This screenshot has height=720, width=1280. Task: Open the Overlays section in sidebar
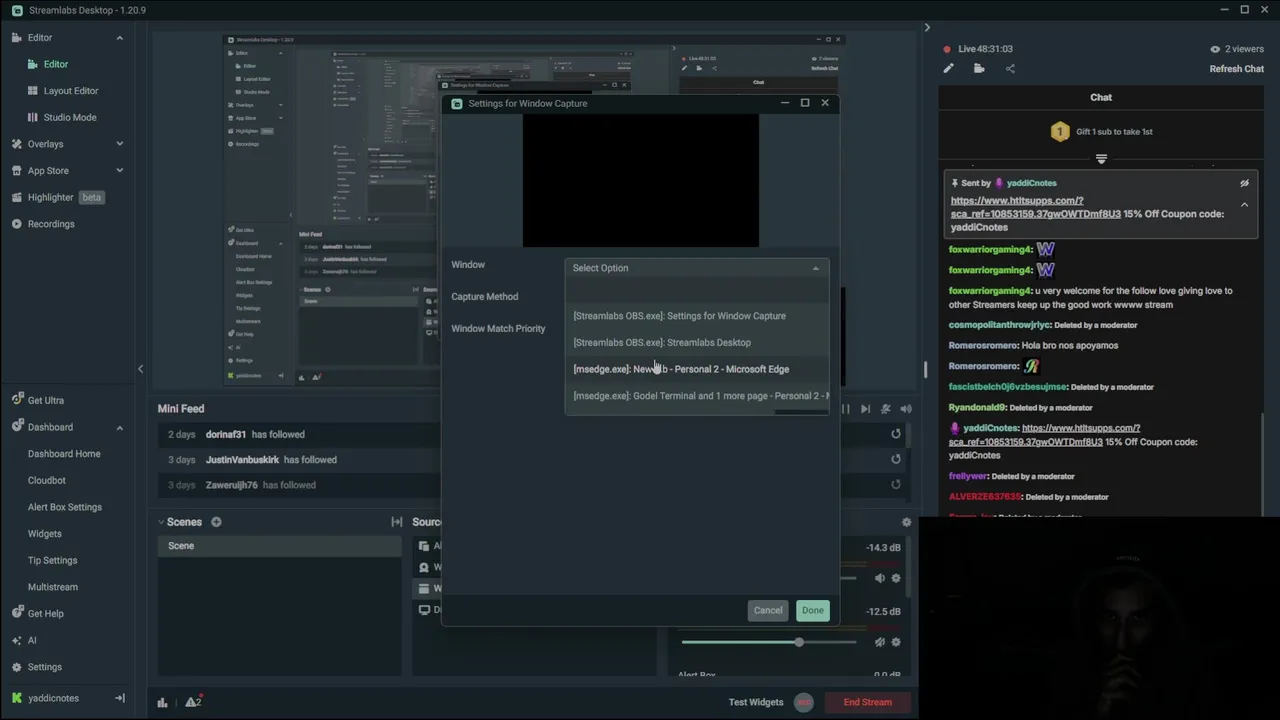coord(45,144)
